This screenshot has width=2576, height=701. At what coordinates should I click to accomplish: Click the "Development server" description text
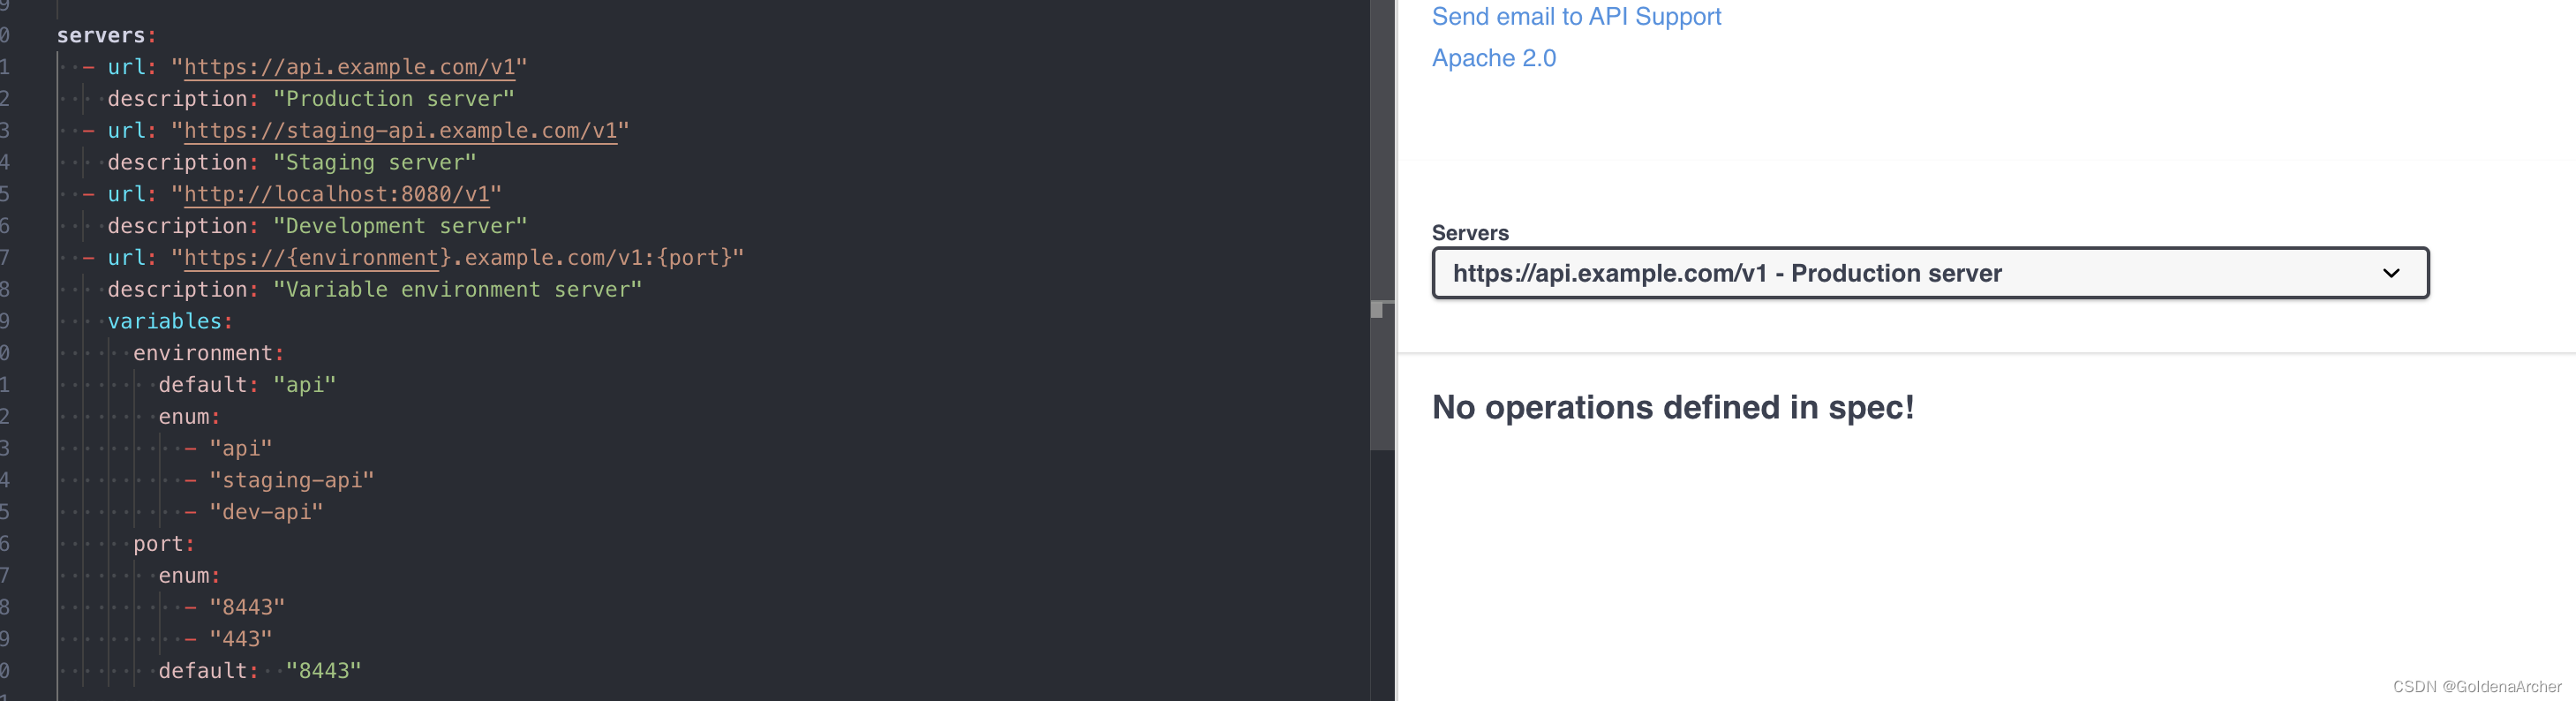(400, 226)
